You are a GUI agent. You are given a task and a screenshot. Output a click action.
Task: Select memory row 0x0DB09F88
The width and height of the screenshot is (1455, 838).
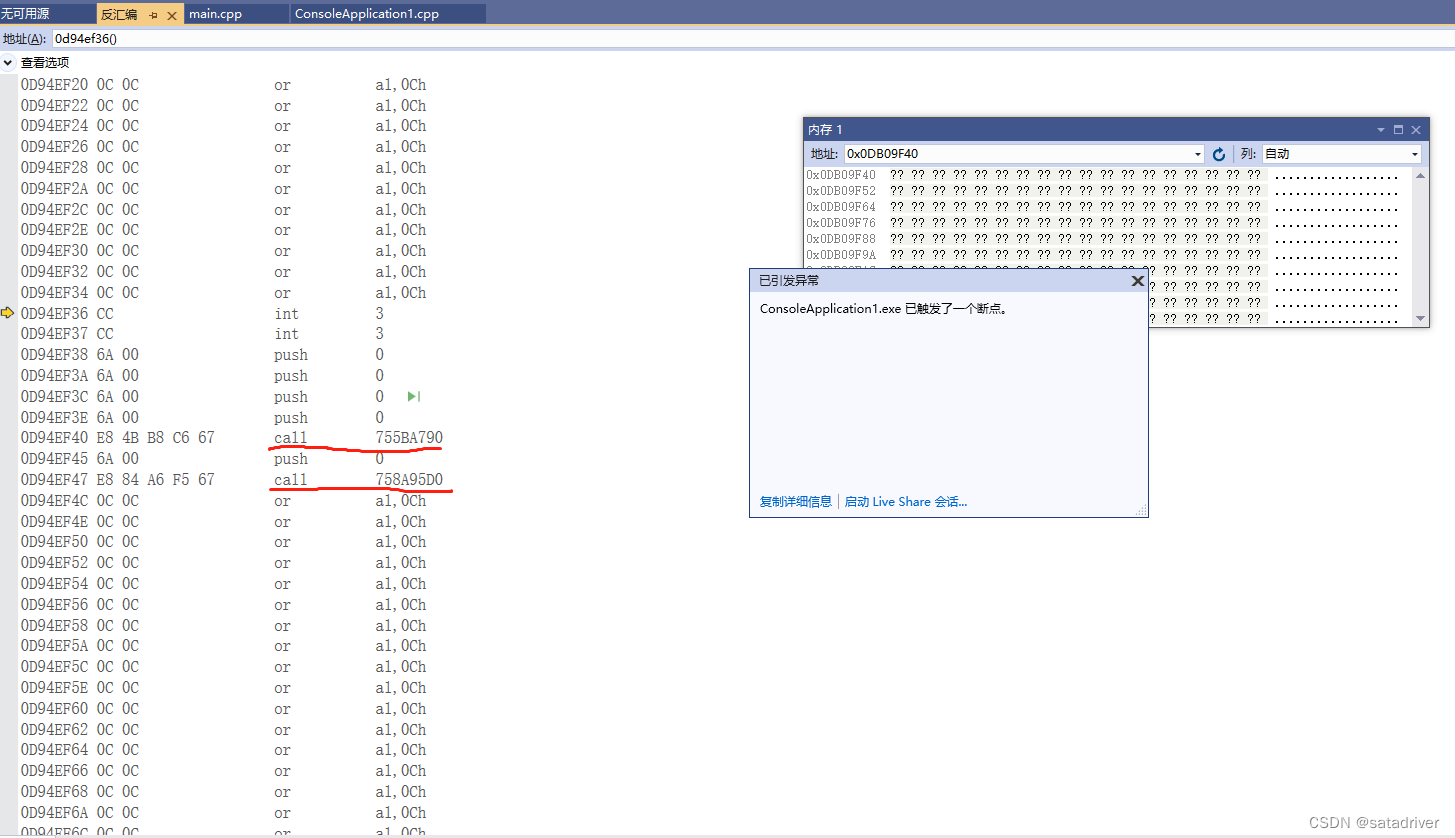tap(1103, 239)
